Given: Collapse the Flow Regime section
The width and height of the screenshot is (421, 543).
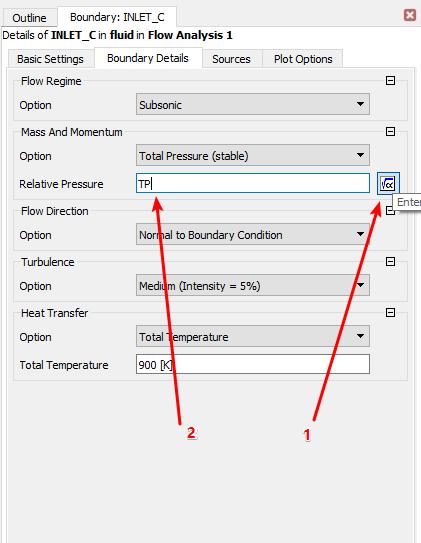Looking at the screenshot, I should [390, 81].
